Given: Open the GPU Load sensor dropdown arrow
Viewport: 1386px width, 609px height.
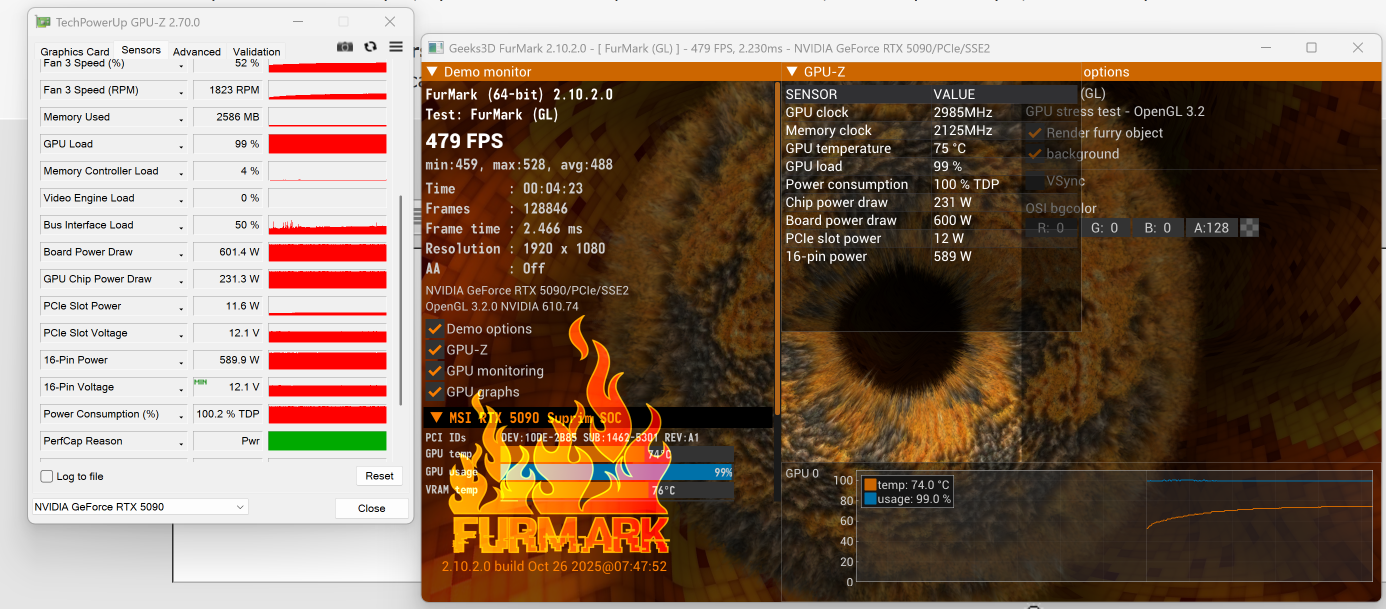Looking at the screenshot, I should (181, 145).
